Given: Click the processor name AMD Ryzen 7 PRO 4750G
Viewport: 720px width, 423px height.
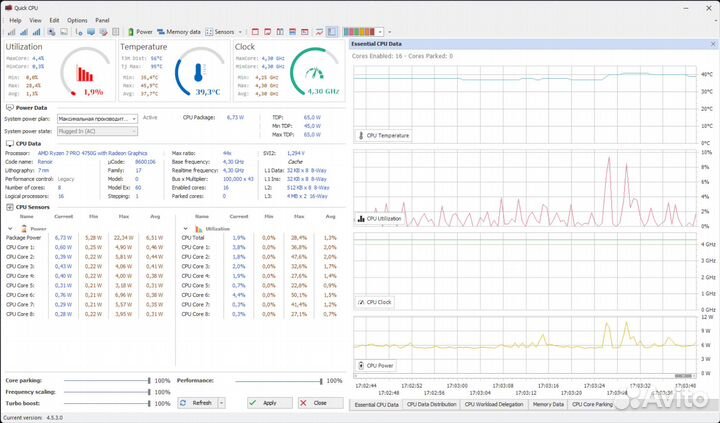Looking at the screenshot, I should pos(92,153).
